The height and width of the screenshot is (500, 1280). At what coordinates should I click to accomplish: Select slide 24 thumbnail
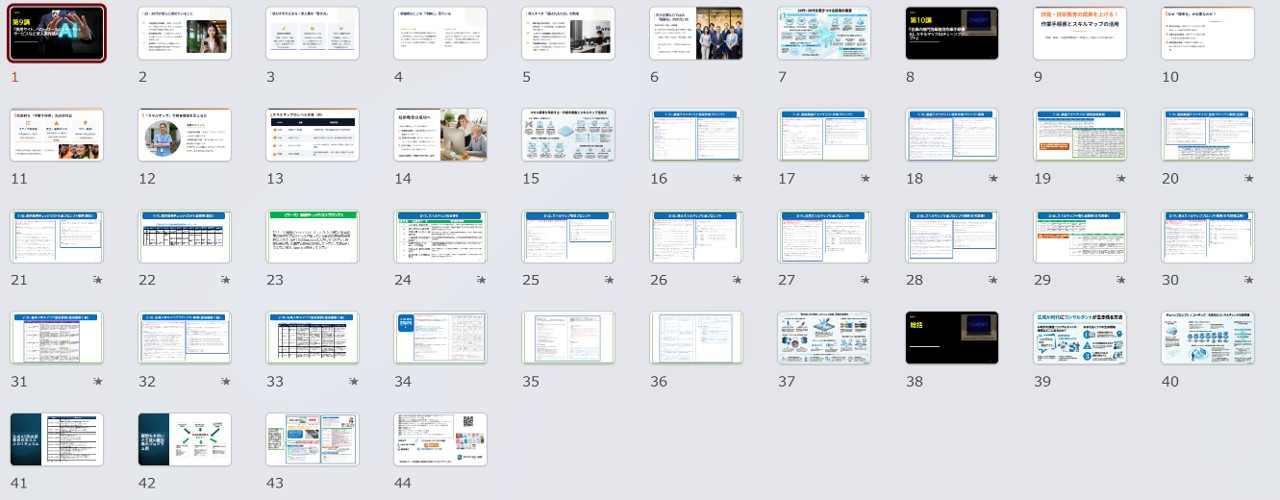pyautogui.click(x=441, y=237)
